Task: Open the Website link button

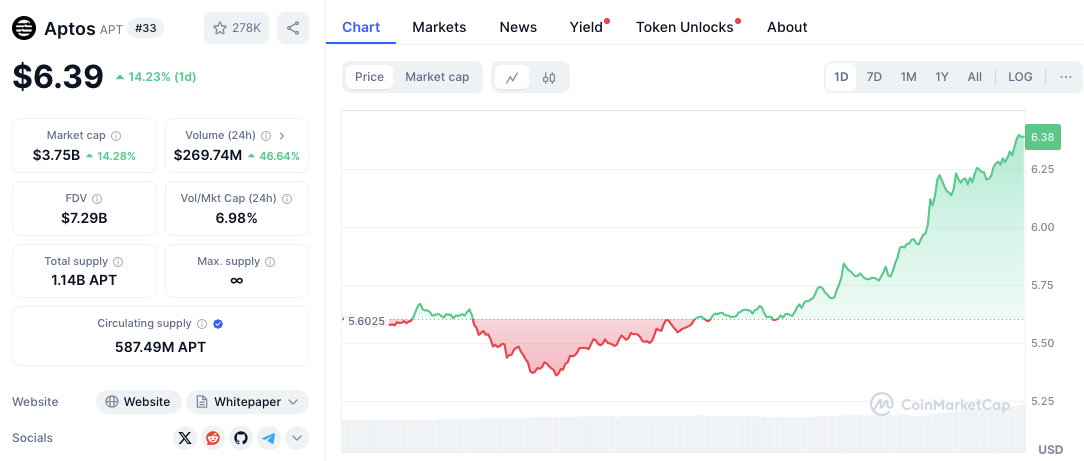Action: click(138, 402)
